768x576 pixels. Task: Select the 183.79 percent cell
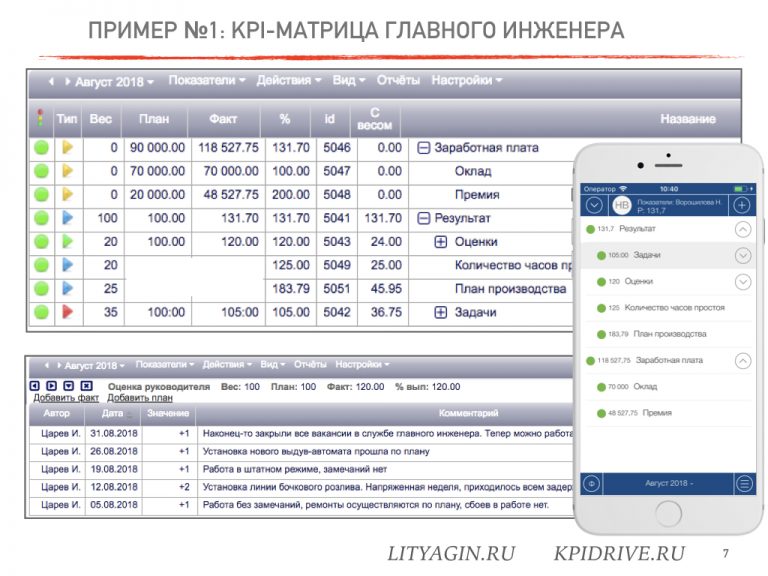point(290,289)
